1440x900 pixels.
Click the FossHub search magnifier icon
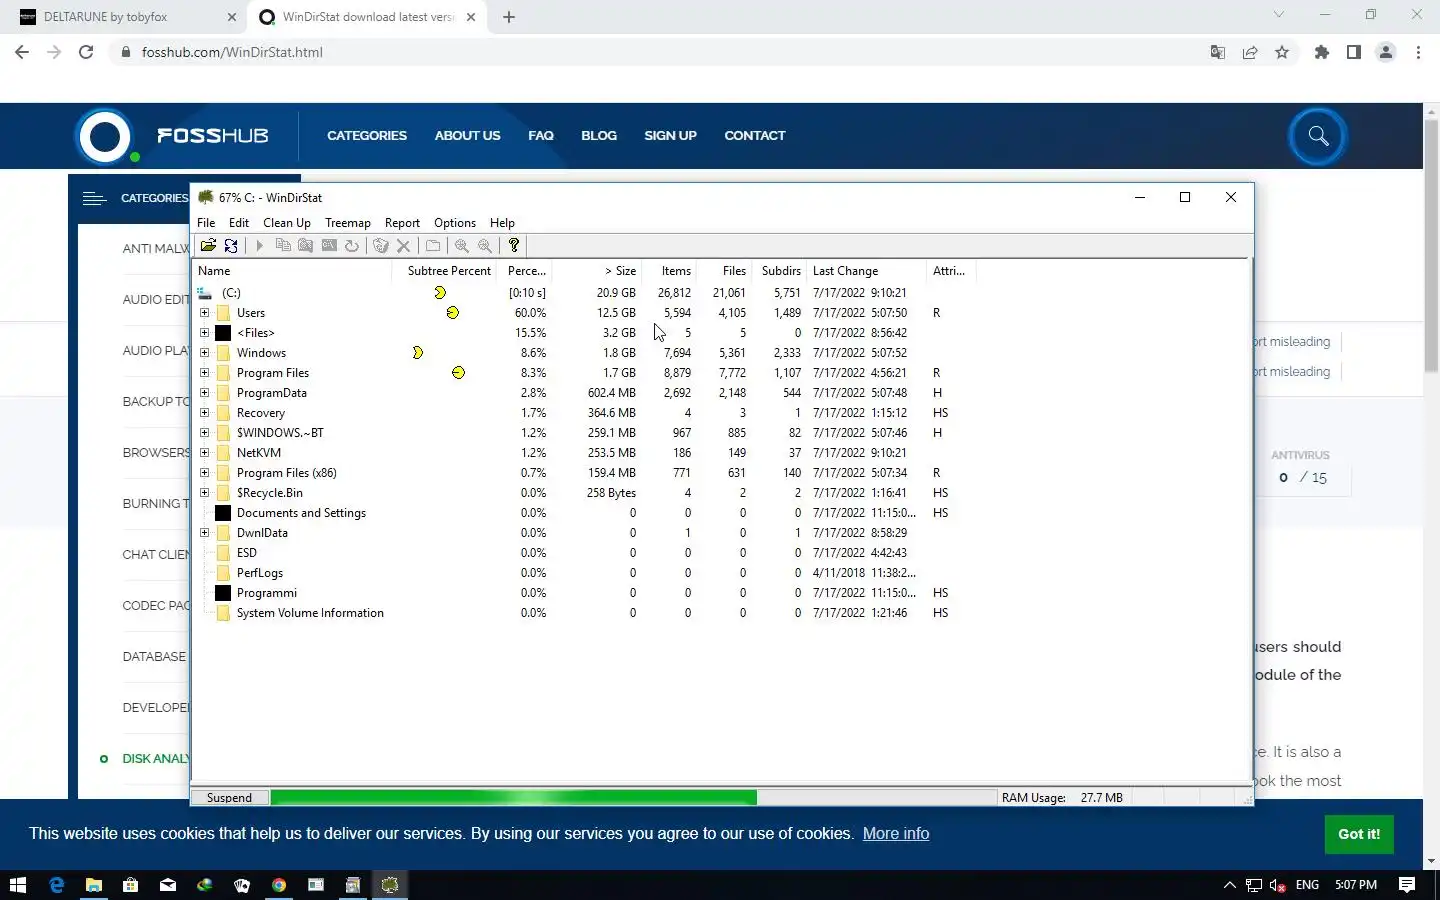tap(1318, 136)
